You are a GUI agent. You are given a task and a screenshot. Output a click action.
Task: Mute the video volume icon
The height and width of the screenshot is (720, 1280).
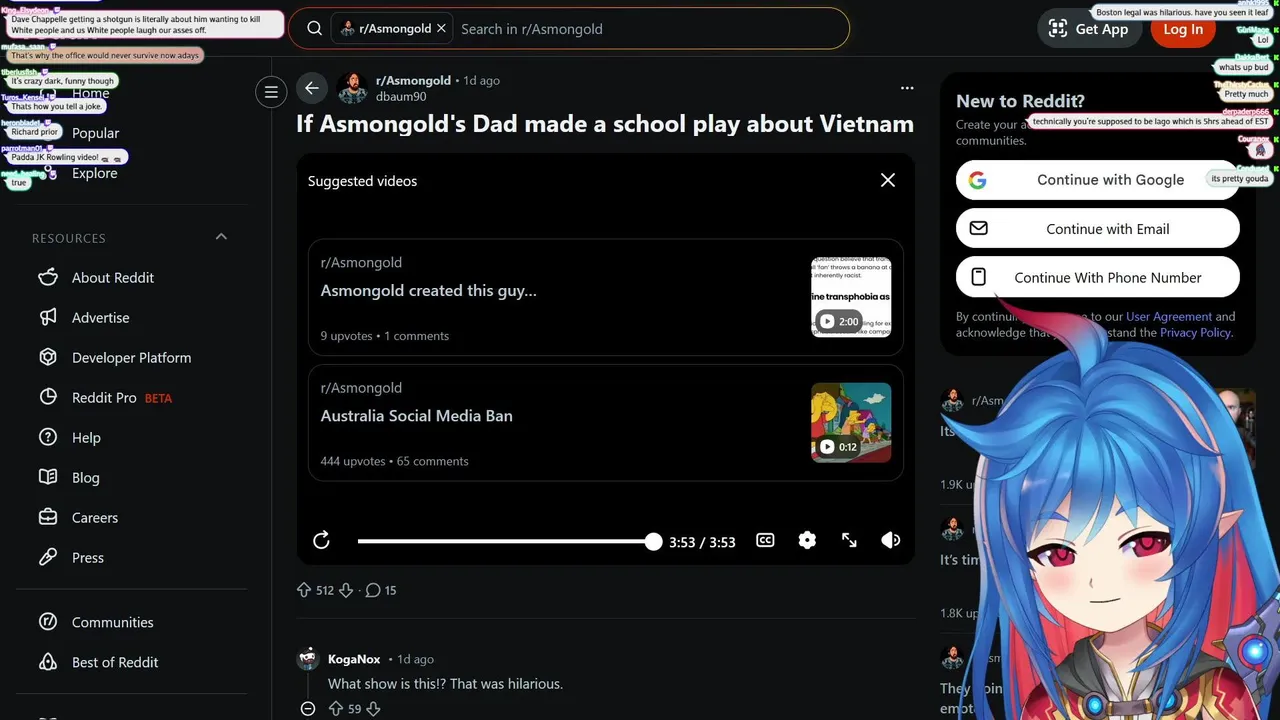pos(890,540)
